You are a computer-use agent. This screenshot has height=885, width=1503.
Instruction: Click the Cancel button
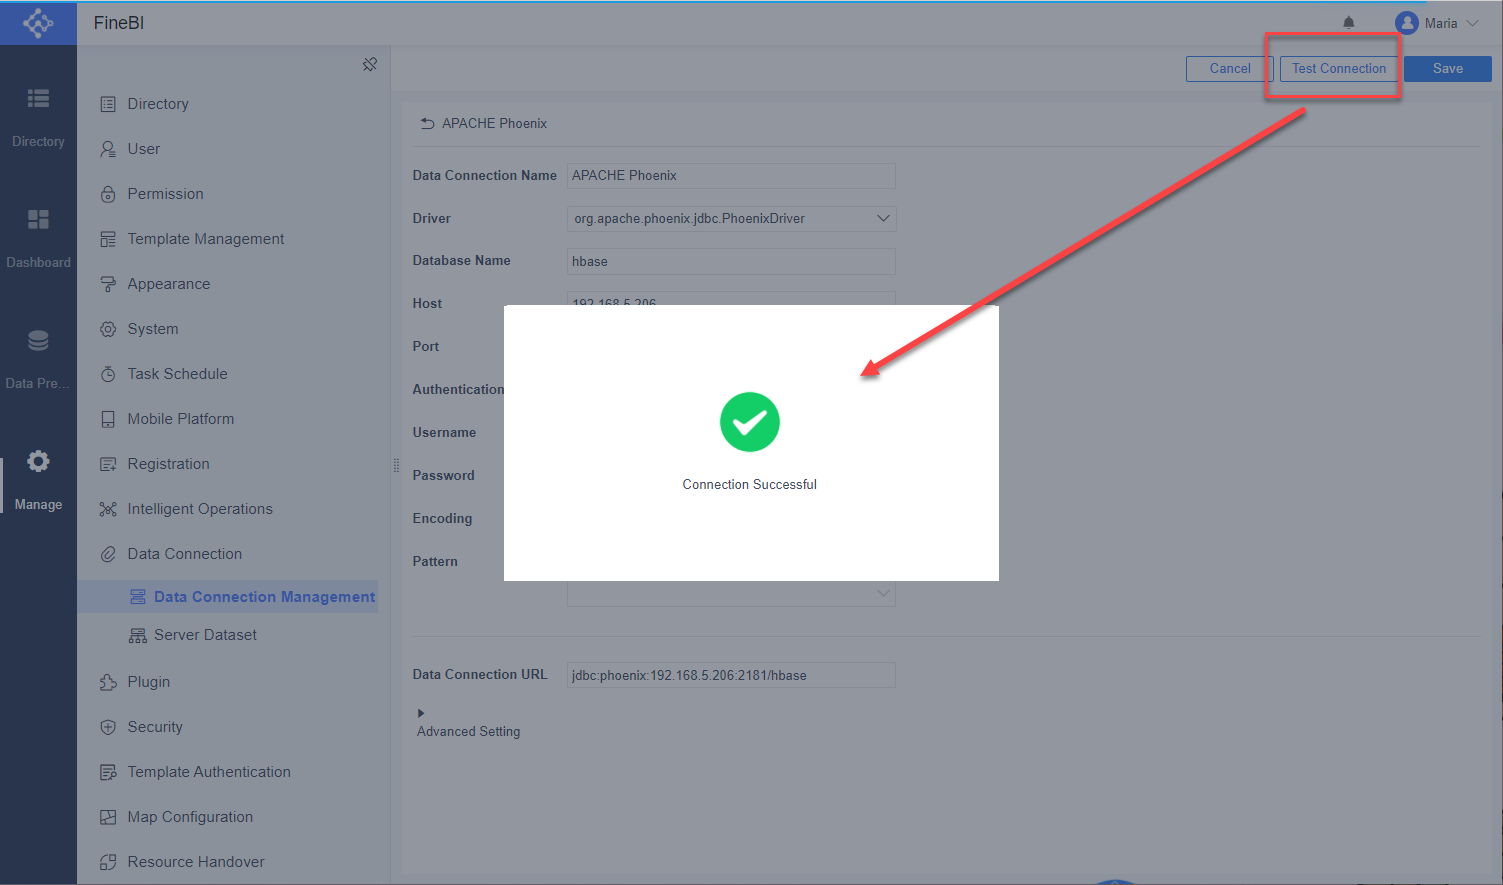1229,69
